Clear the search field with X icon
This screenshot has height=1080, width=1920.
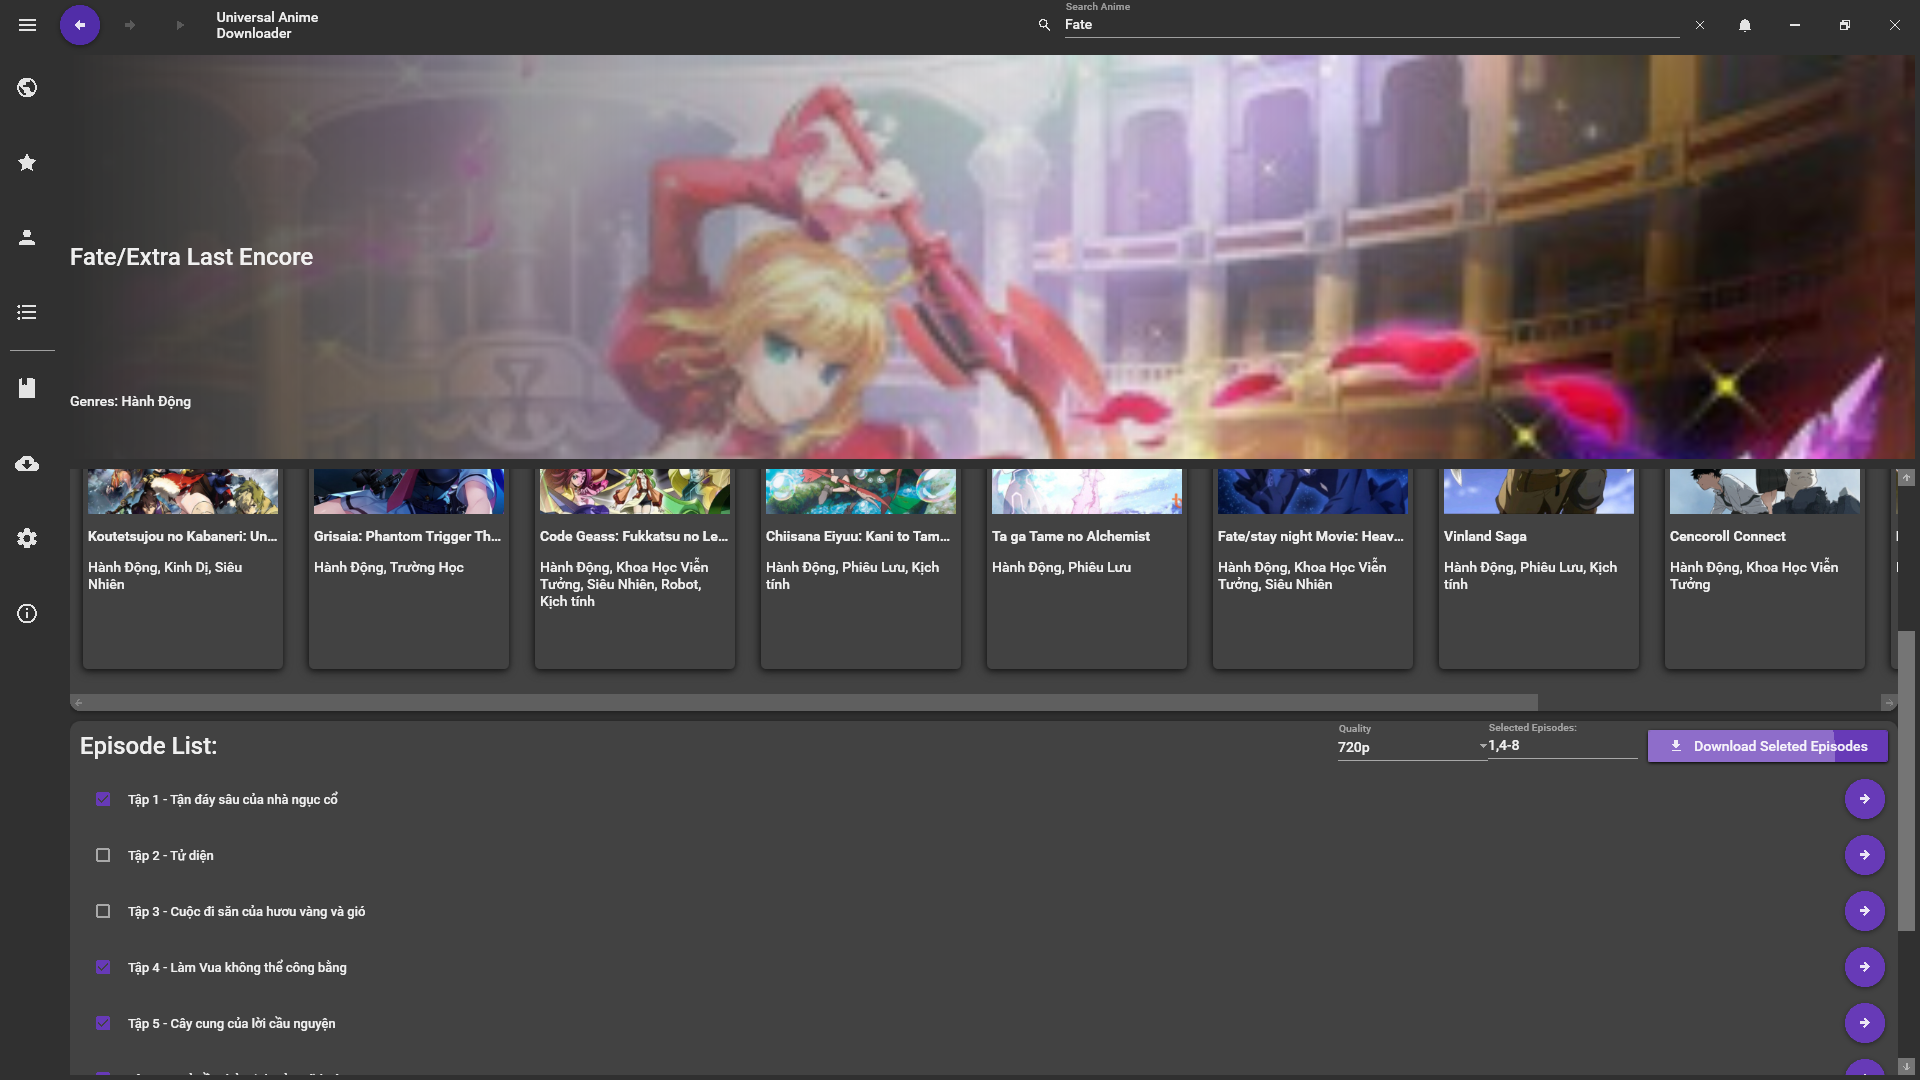pyautogui.click(x=1700, y=25)
